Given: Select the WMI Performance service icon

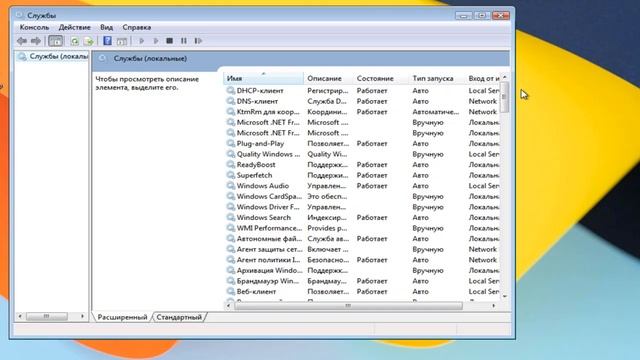Looking at the screenshot, I should (x=231, y=228).
